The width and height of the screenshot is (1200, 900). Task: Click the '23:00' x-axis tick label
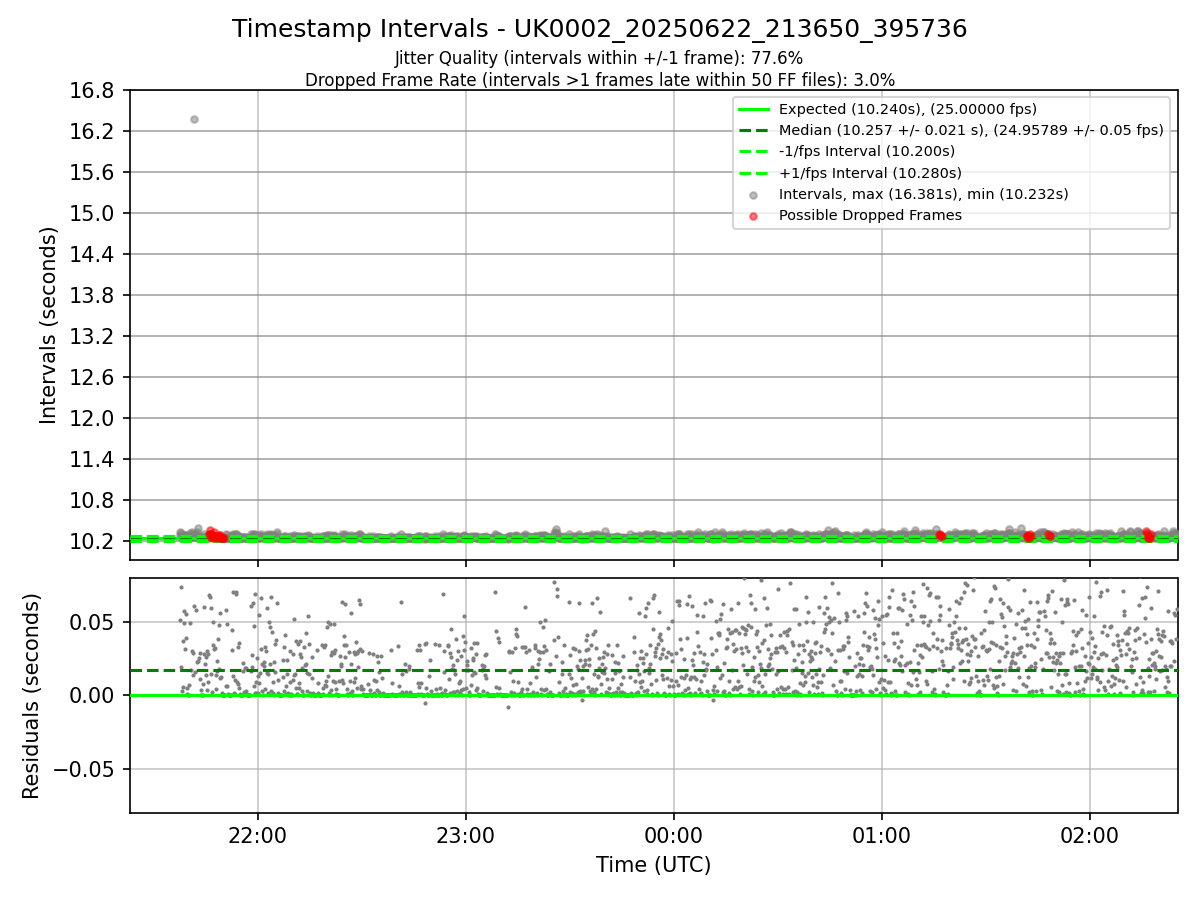466,834
